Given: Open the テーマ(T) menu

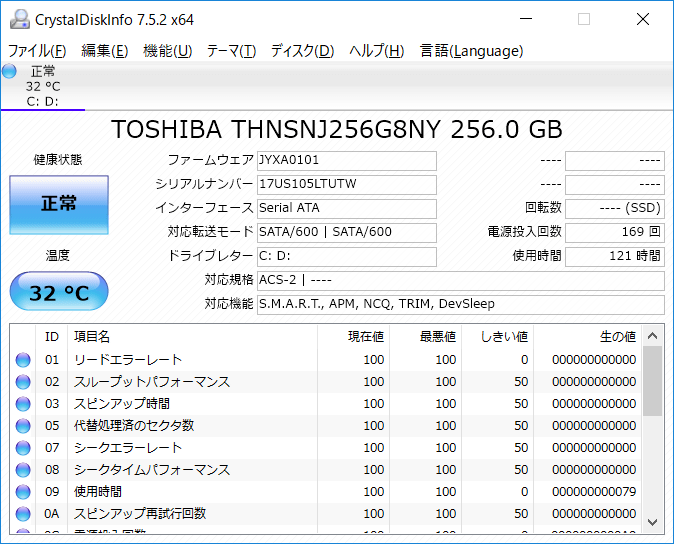Looking at the screenshot, I should [x=232, y=51].
